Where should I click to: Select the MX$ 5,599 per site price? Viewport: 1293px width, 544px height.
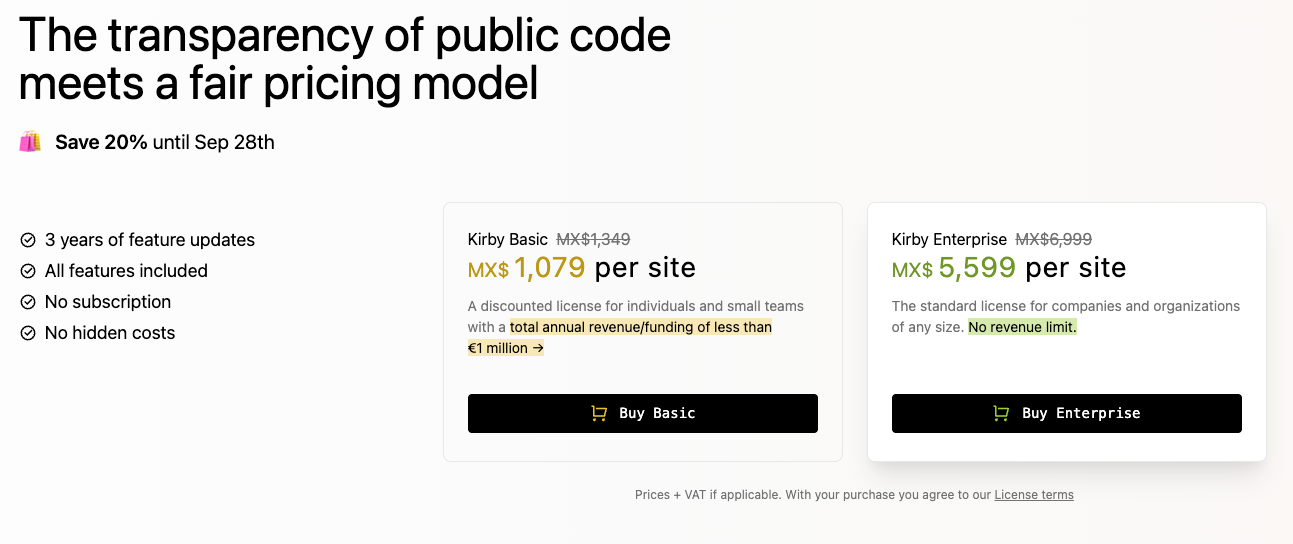point(1009,268)
